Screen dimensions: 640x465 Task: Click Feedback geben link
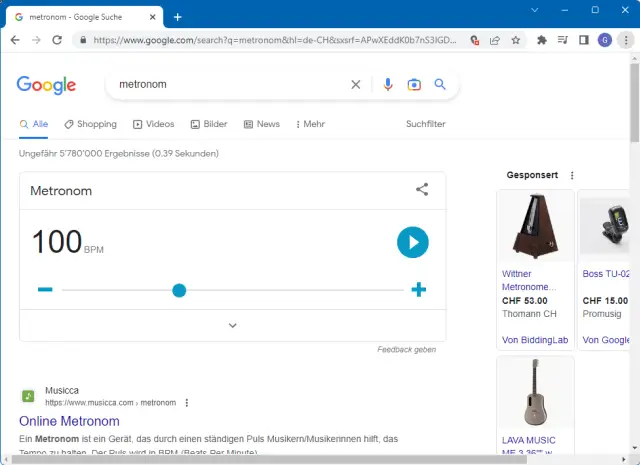pos(407,349)
